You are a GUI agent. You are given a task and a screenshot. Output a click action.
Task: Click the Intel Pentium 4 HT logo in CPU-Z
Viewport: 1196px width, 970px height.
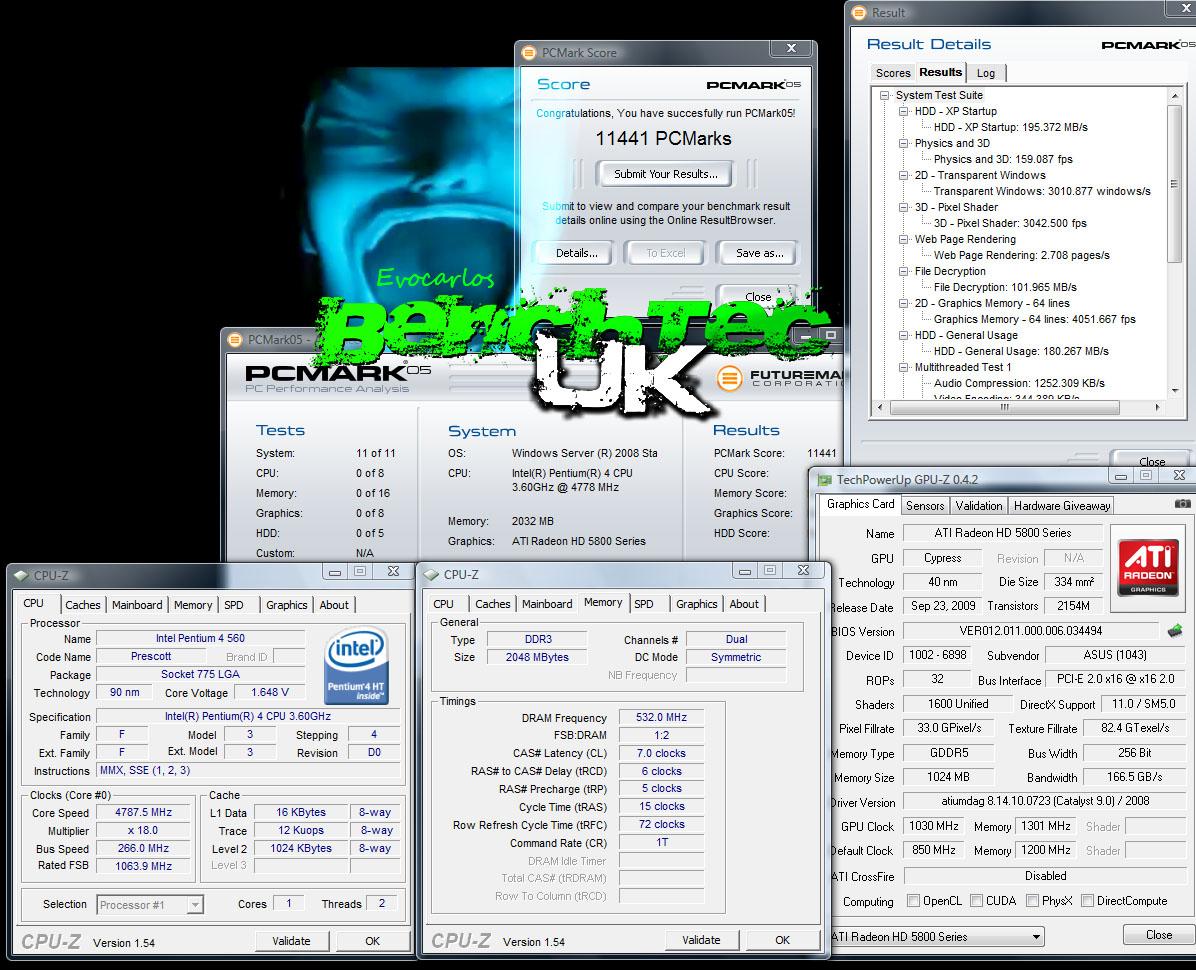355,665
